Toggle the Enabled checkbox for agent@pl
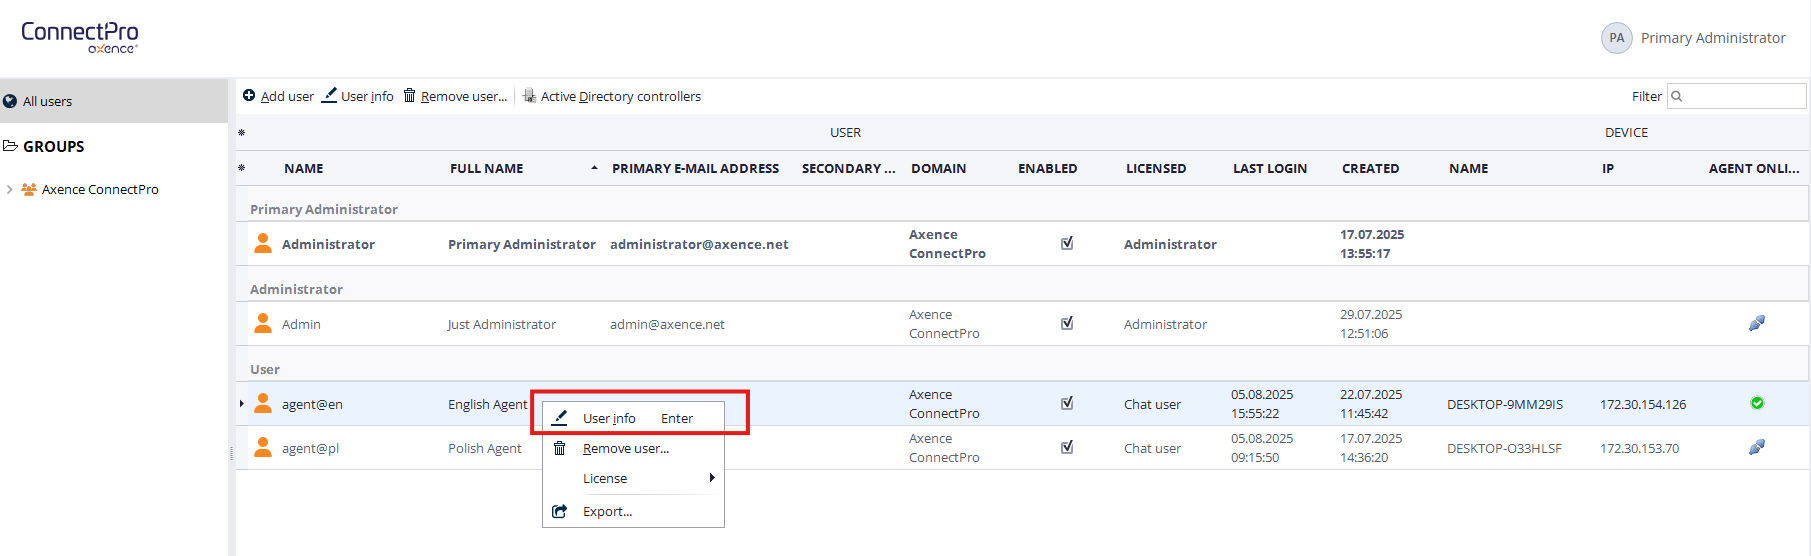Viewport: 1811px width, 556px height. click(1067, 447)
